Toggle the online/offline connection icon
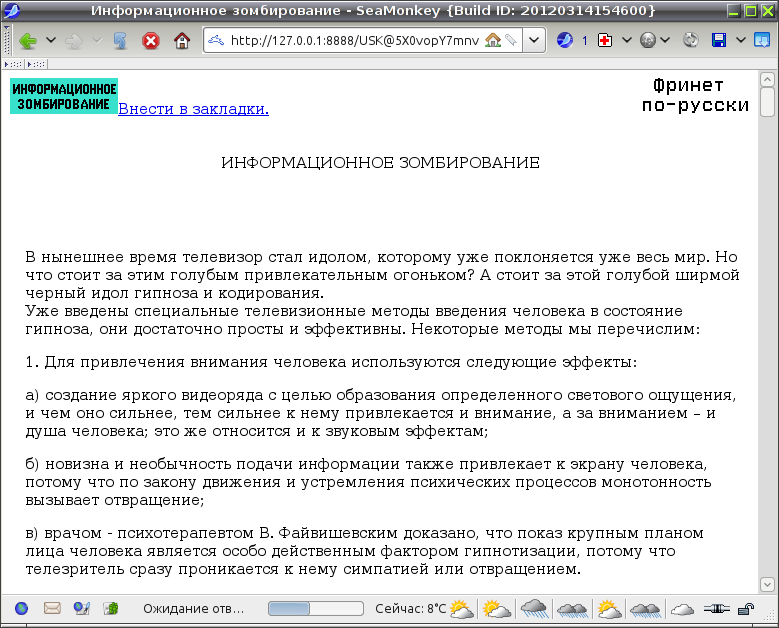The width and height of the screenshot is (779, 628). pyautogui.click(x=714, y=608)
